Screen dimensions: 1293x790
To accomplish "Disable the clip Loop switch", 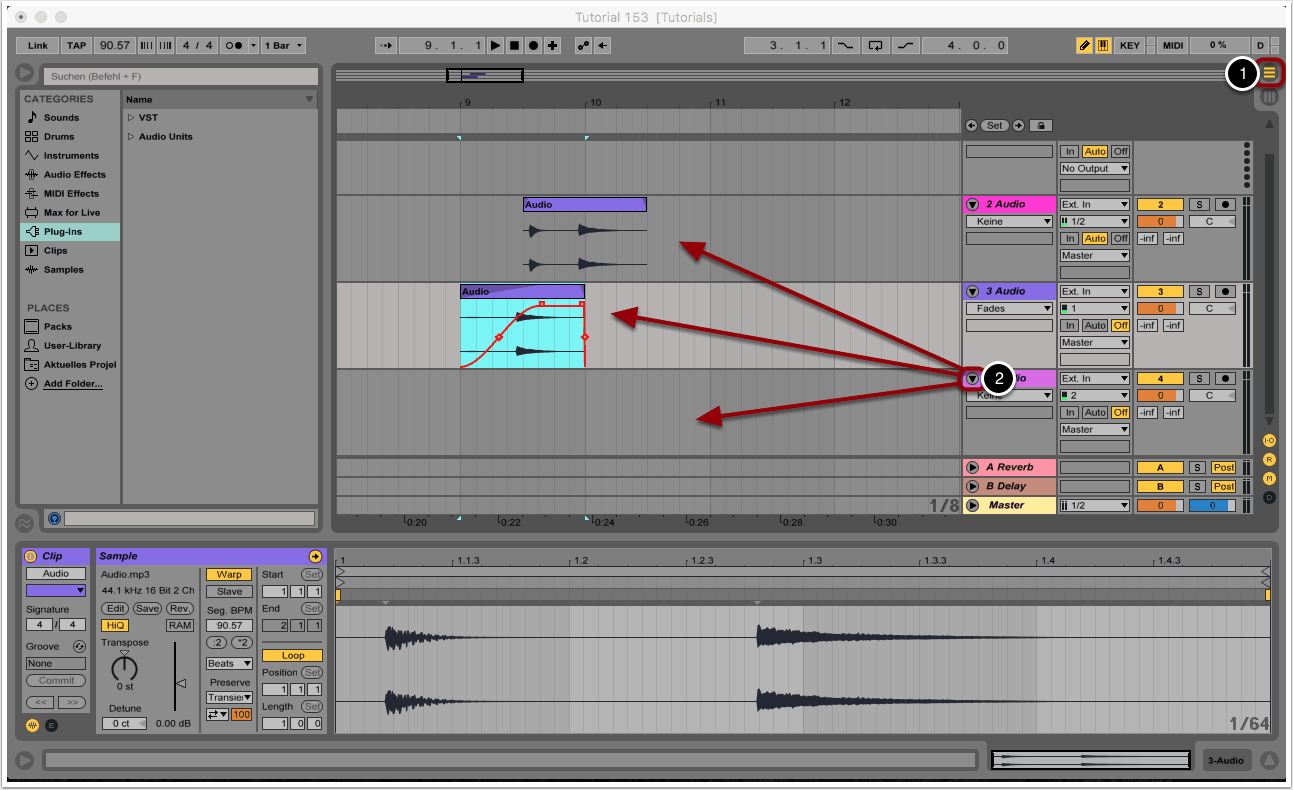I will 292,656.
